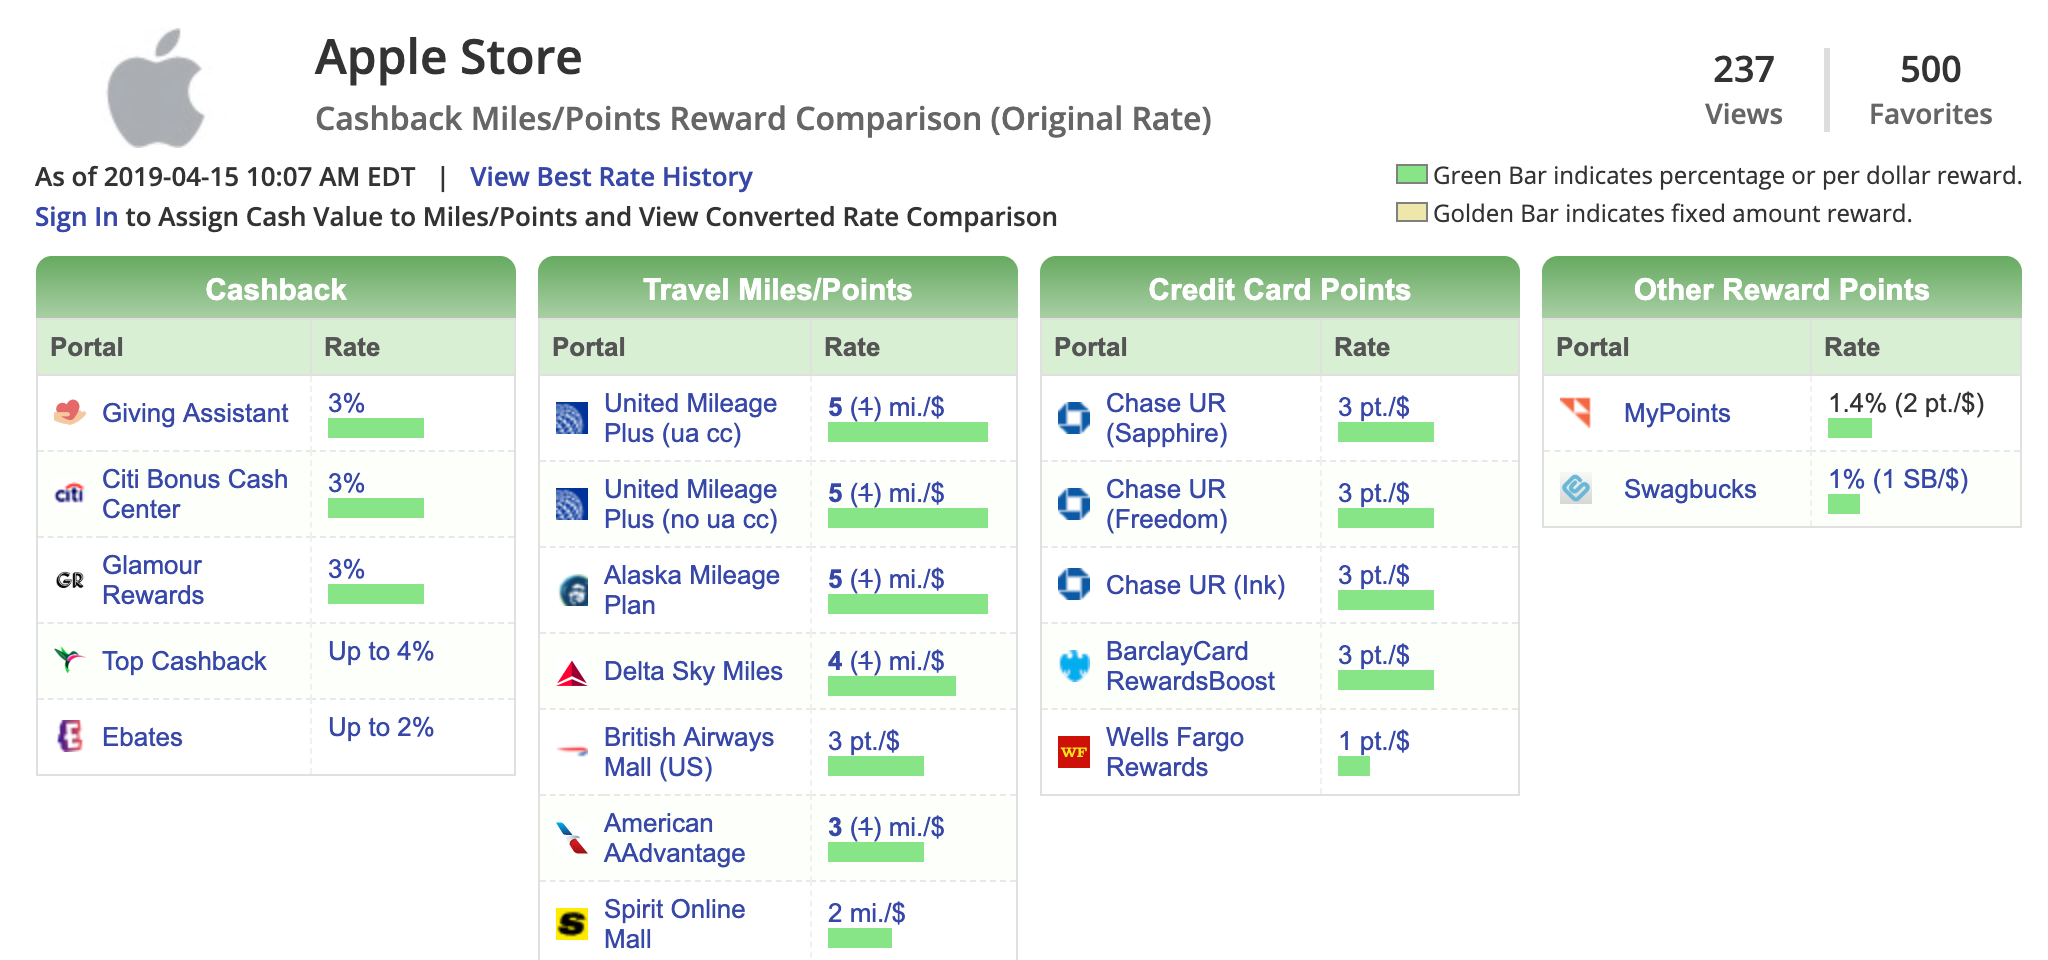The image size is (2048, 960).
Task: Click the golden bar legend swatch
Action: point(1411,212)
